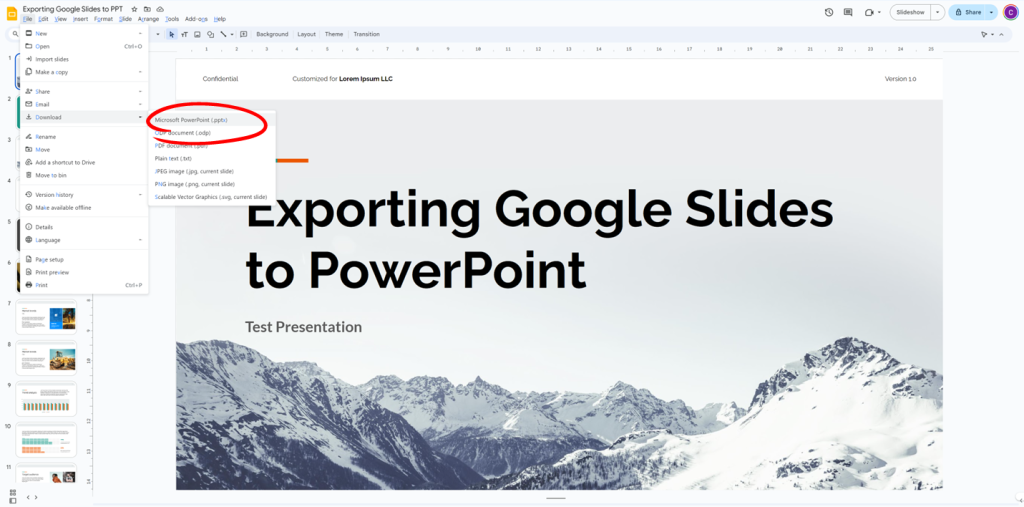
Task: Open the pointer mode dropdown arrow
Action: tap(993, 34)
